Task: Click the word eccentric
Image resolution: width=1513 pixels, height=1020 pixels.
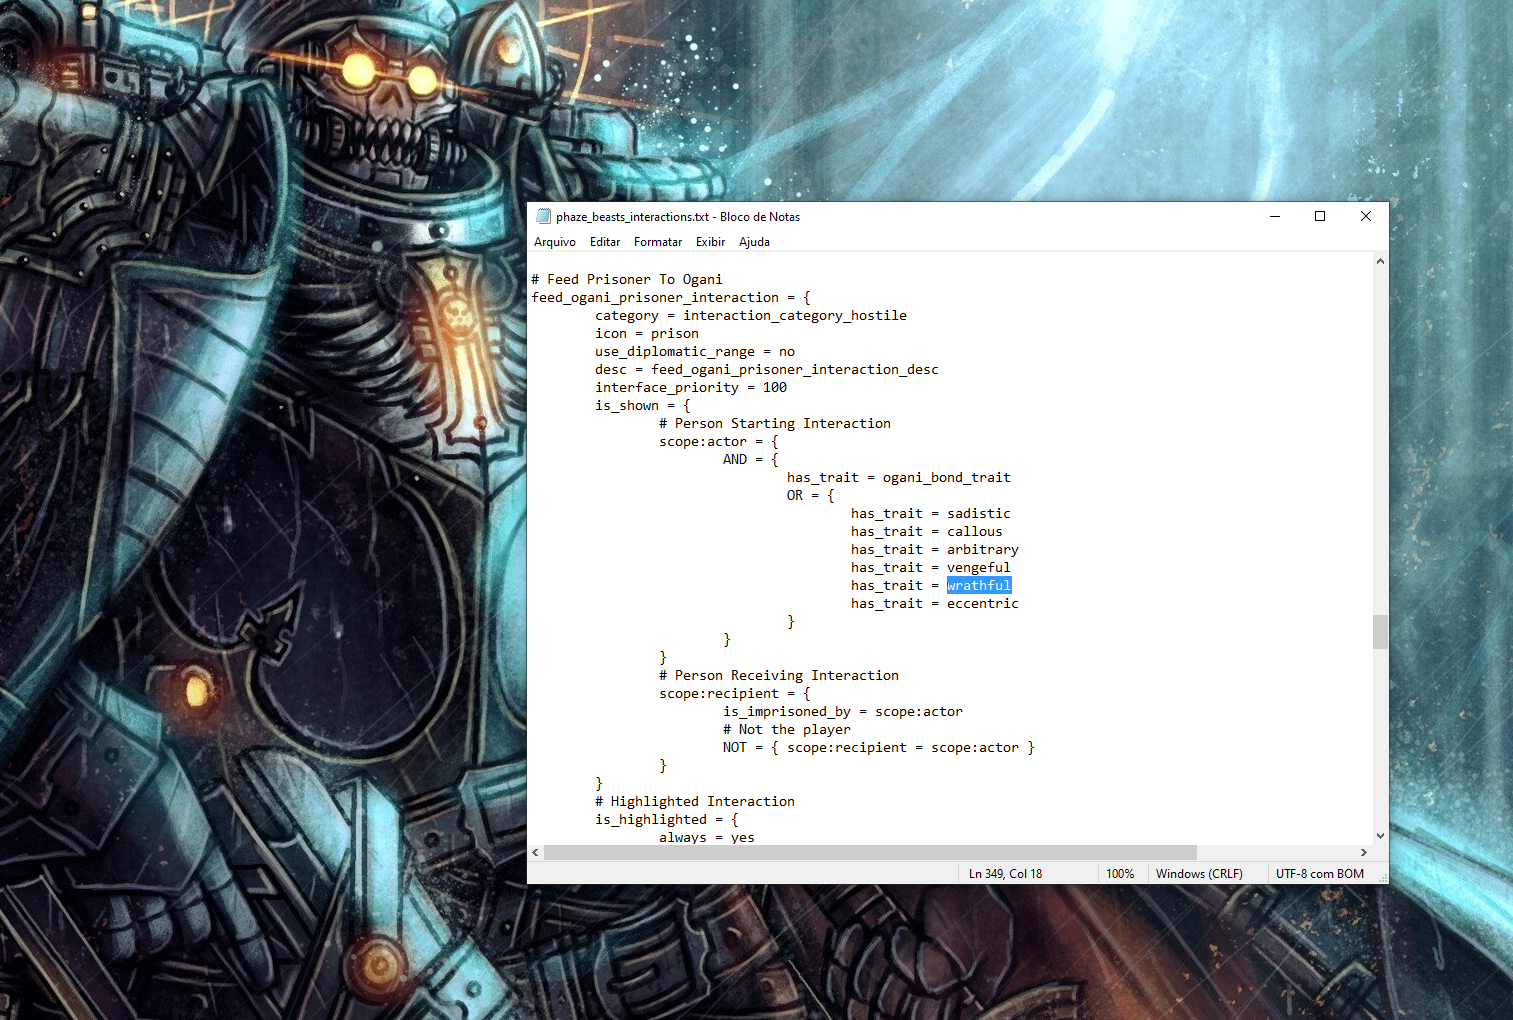Action: 983,604
